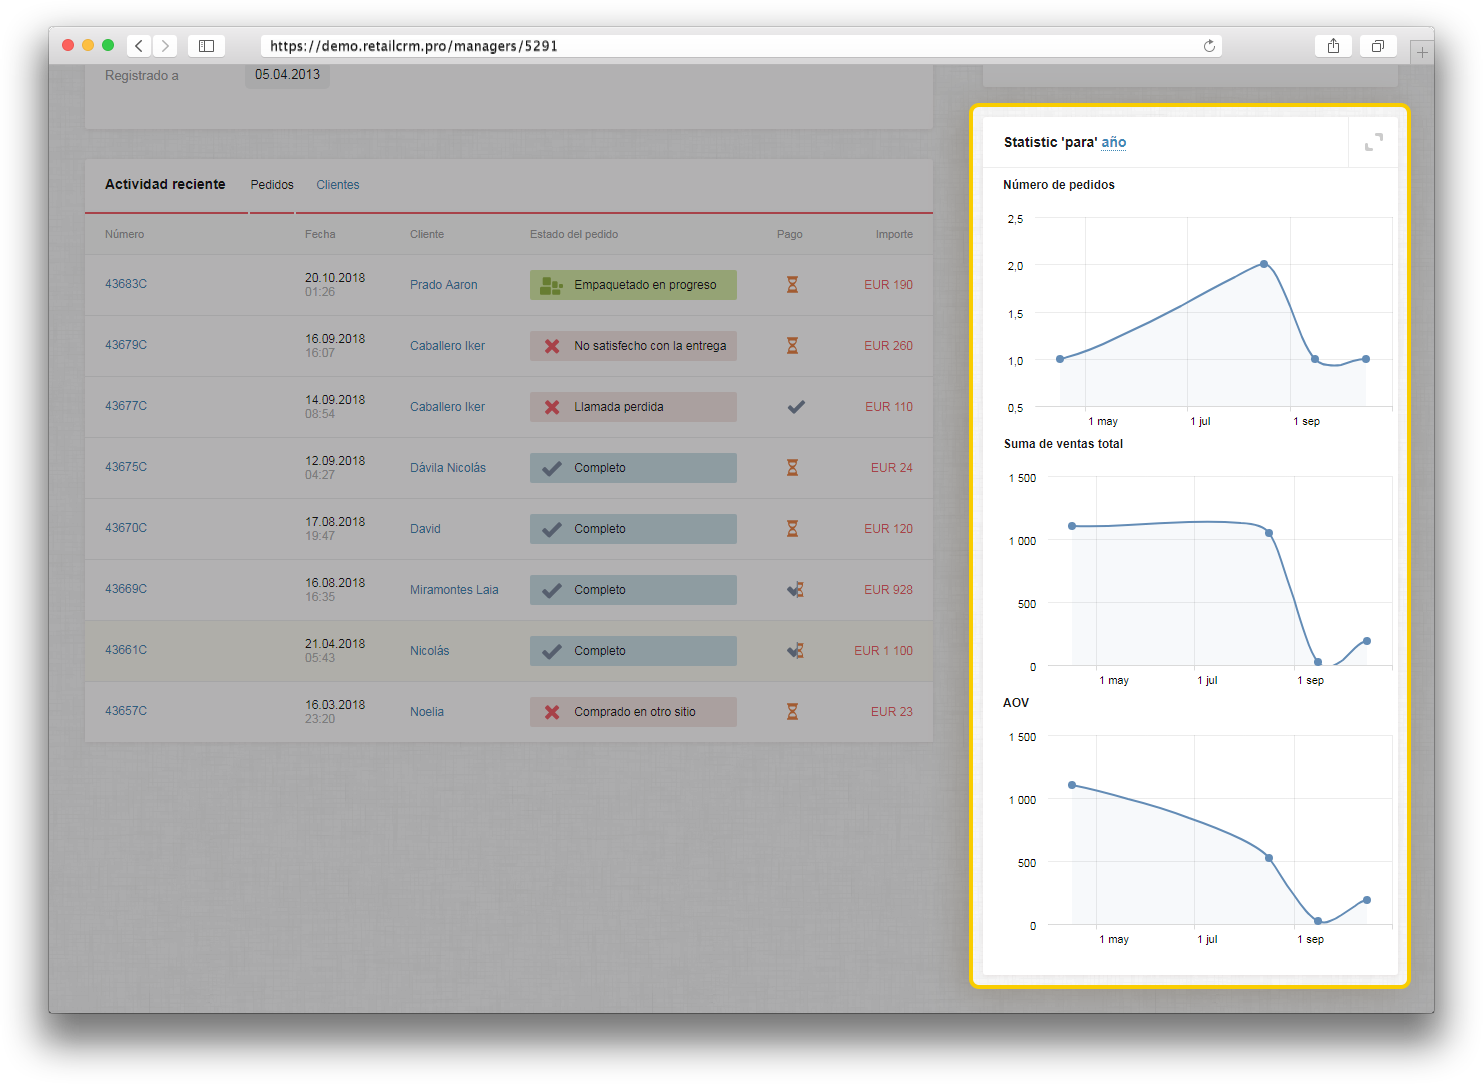1483x1084 pixels.
Task: Open client Miramontes Laia
Action: (x=454, y=590)
